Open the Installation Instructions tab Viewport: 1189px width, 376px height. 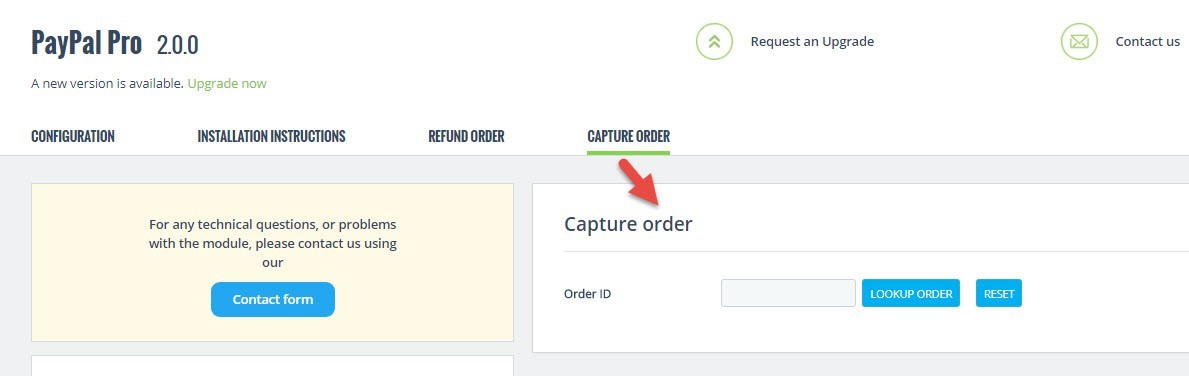[x=271, y=136]
